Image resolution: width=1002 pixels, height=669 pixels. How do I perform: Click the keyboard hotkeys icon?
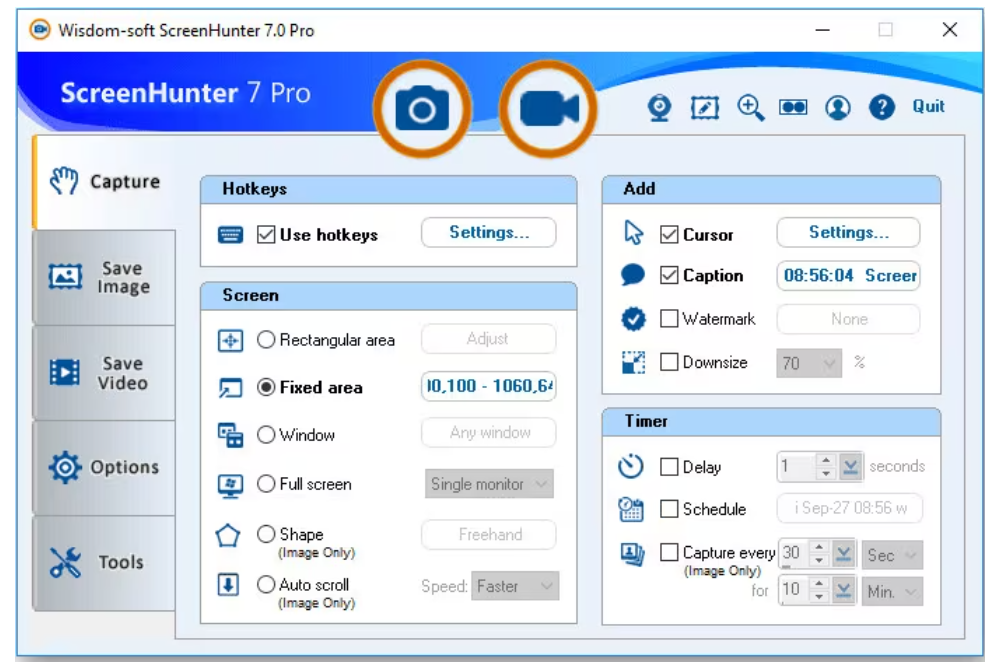click(x=230, y=235)
